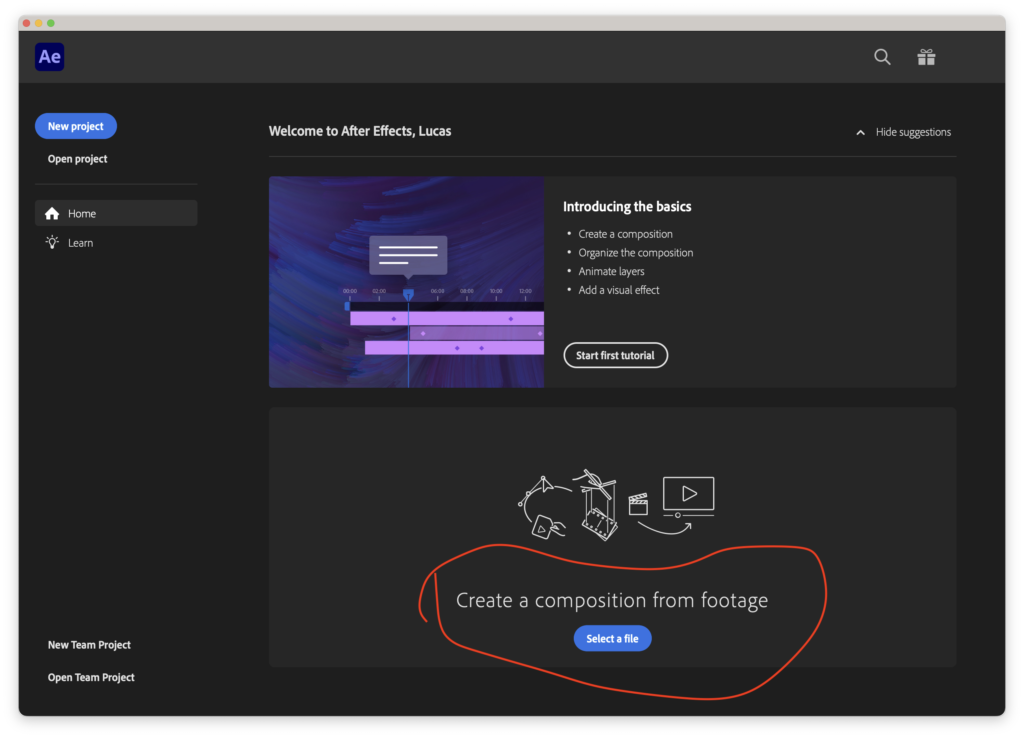Click 'Create a composition' bullet text
Screen dimensions: 1024x738
coord(625,234)
